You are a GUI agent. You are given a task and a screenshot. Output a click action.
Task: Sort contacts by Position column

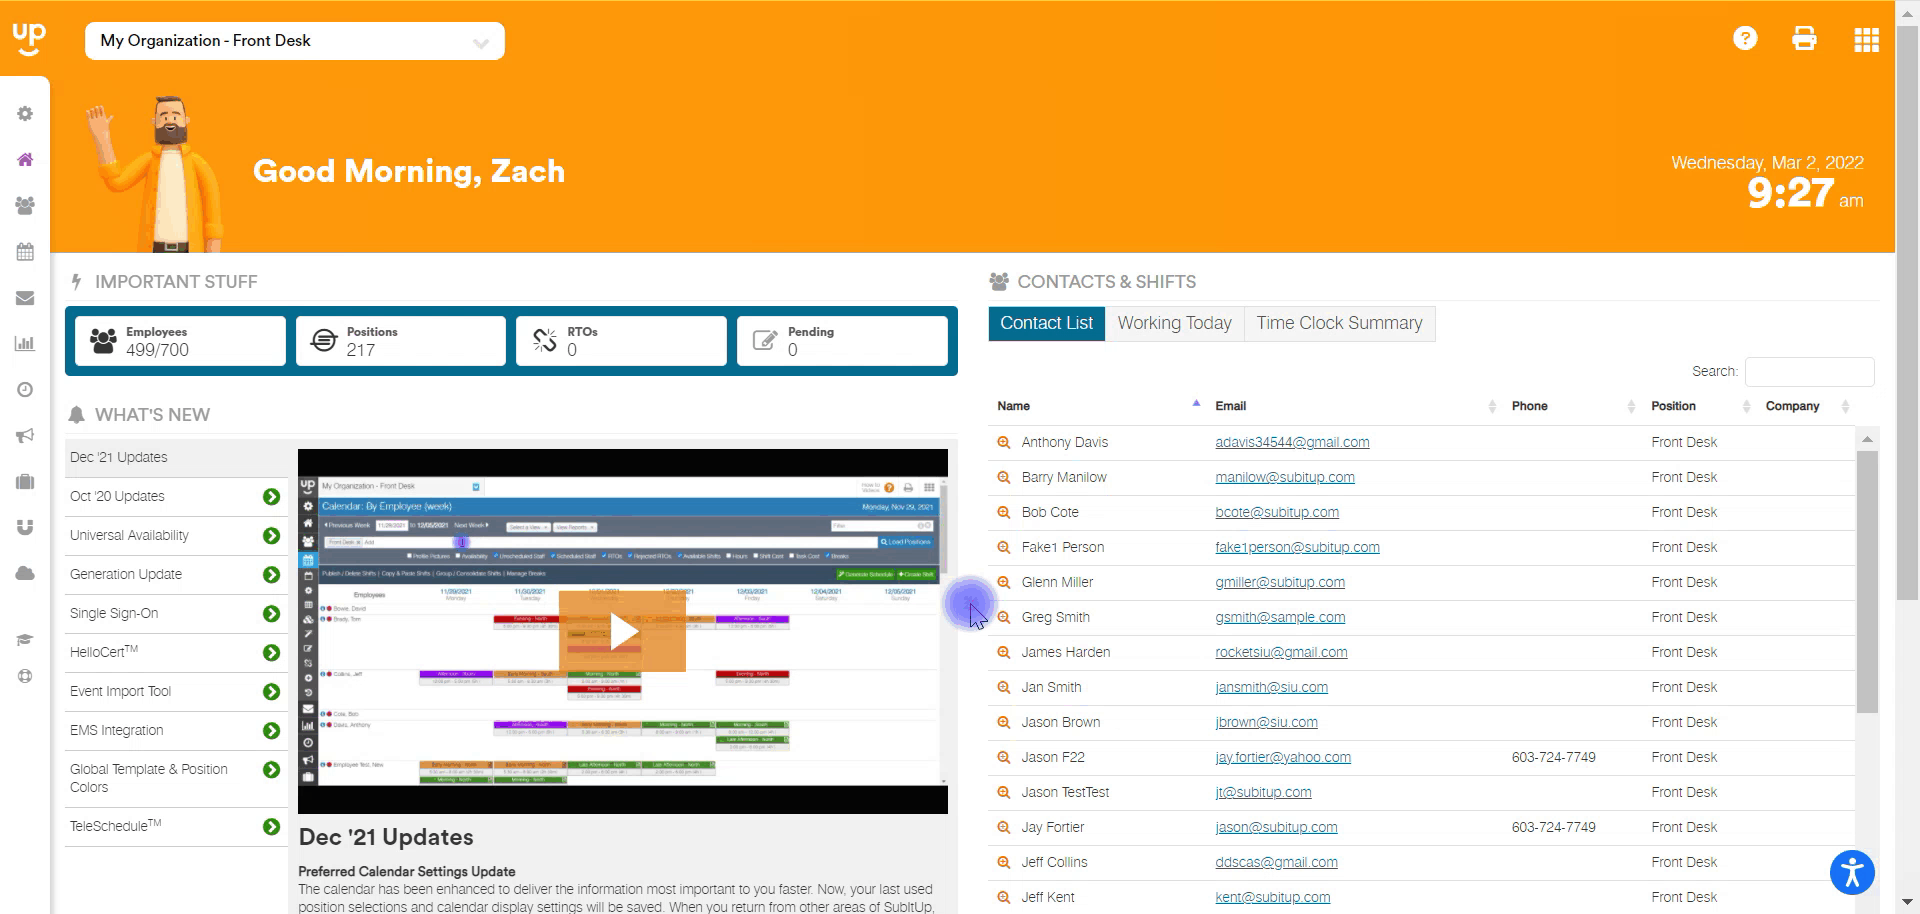click(1673, 406)
